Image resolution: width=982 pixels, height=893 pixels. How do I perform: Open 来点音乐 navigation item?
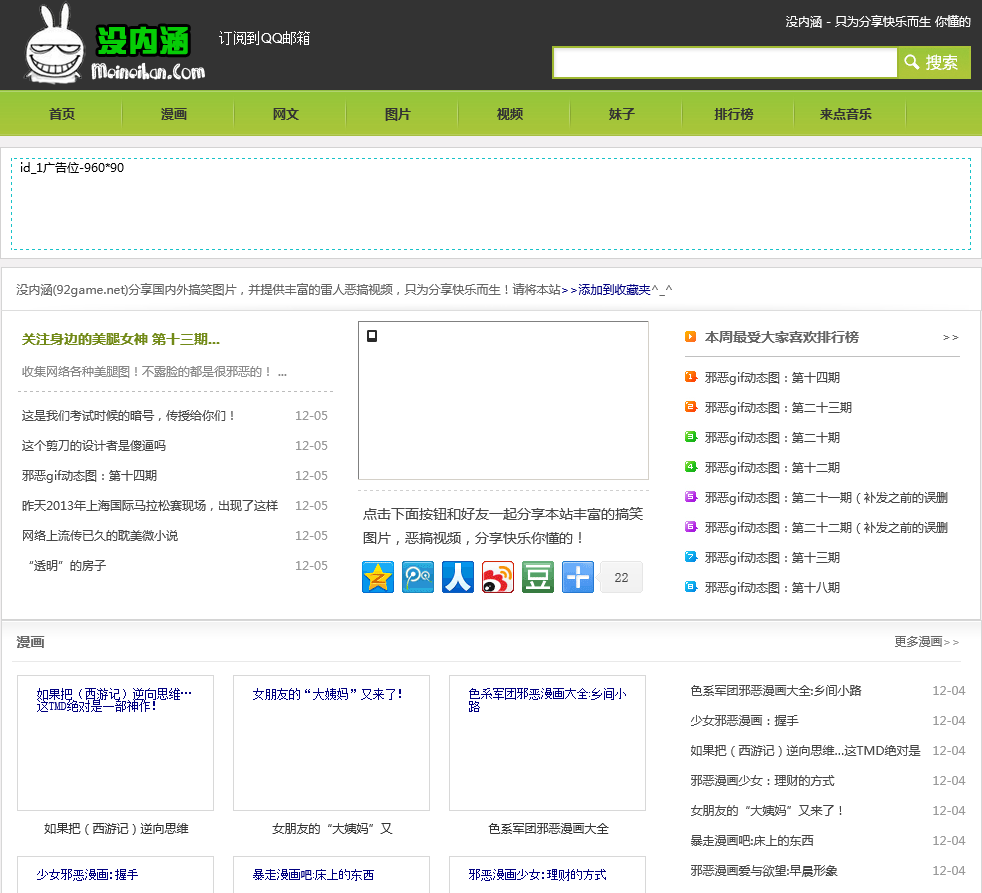tap(846, 114)
